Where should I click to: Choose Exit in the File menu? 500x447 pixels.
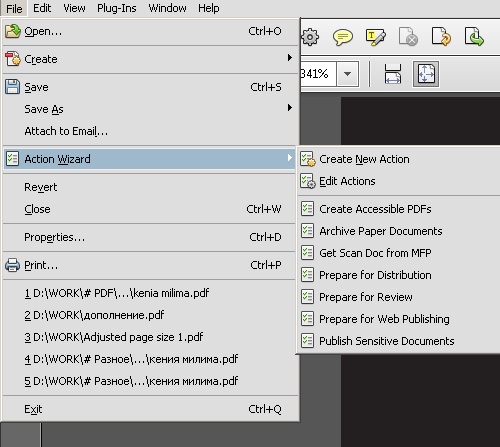point(149,409)
